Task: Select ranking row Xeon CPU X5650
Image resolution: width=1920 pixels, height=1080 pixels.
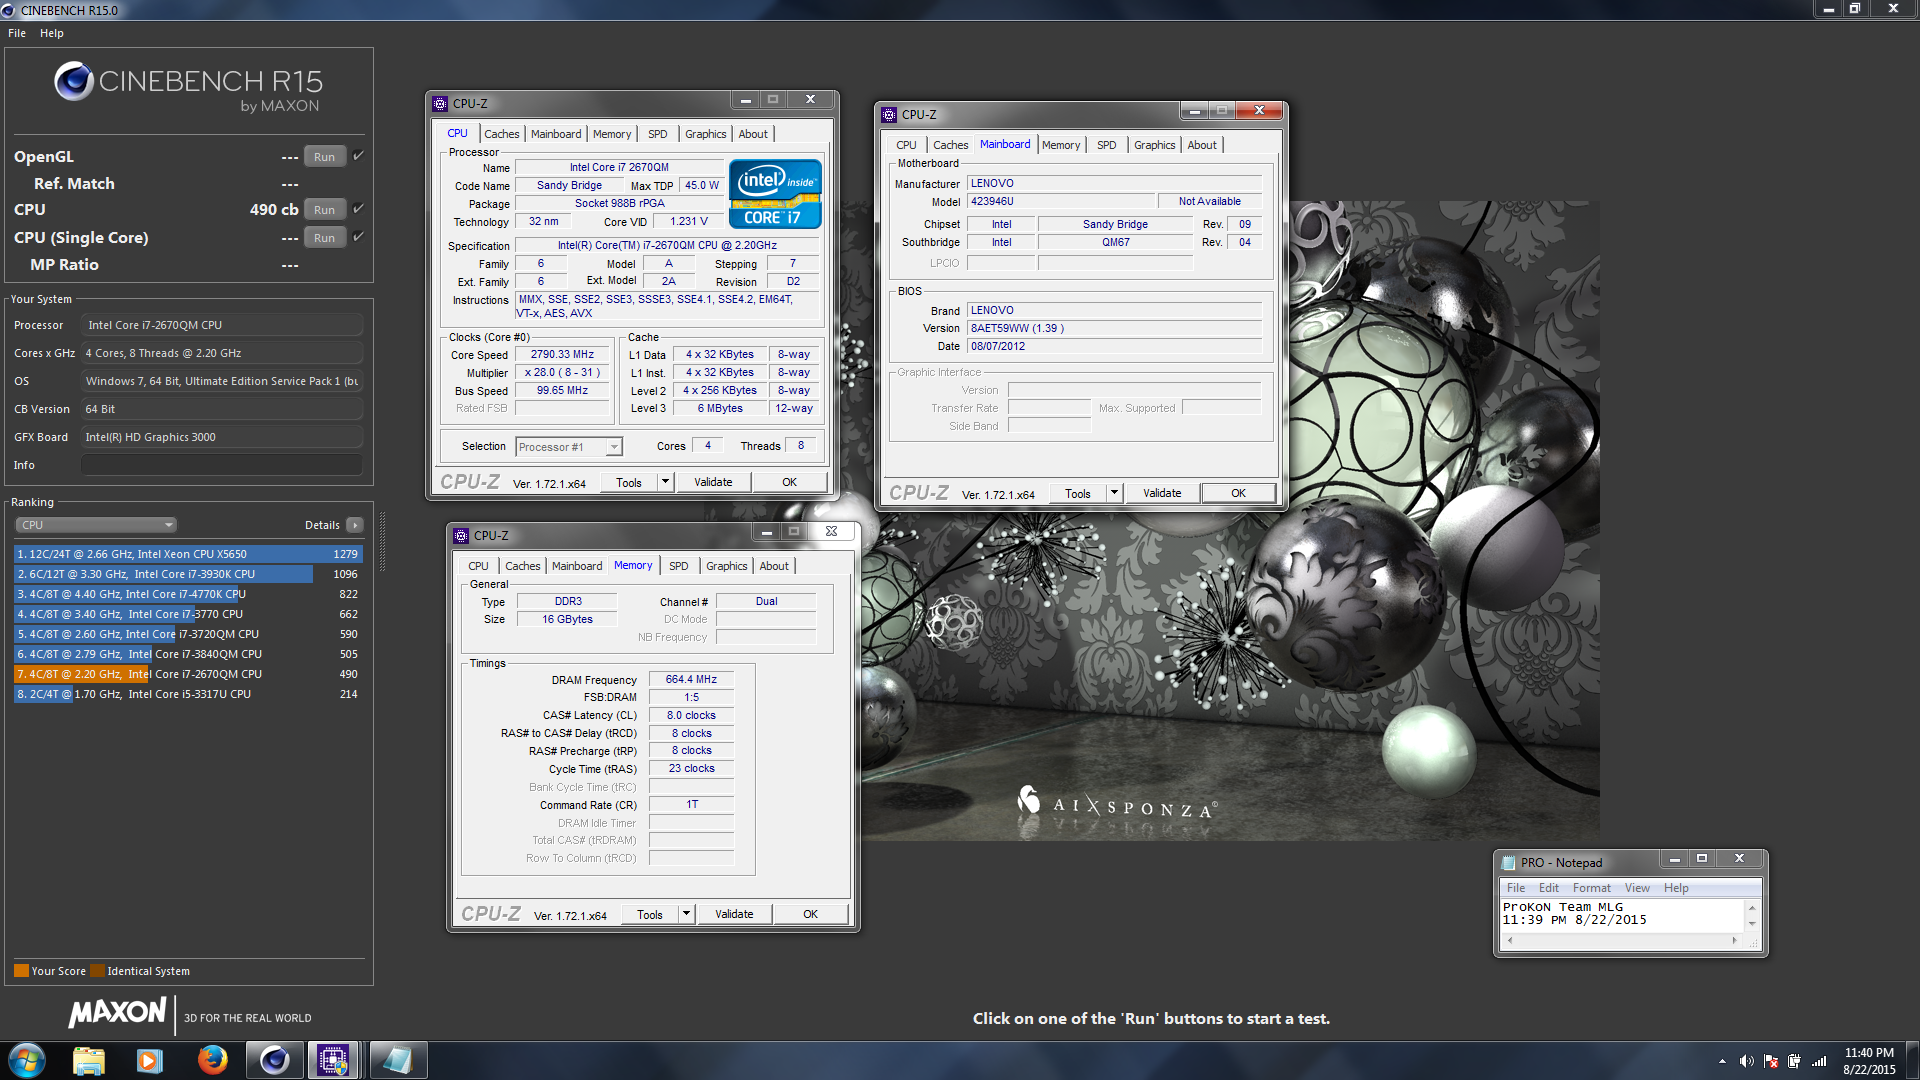Action: tap(188, 554)
